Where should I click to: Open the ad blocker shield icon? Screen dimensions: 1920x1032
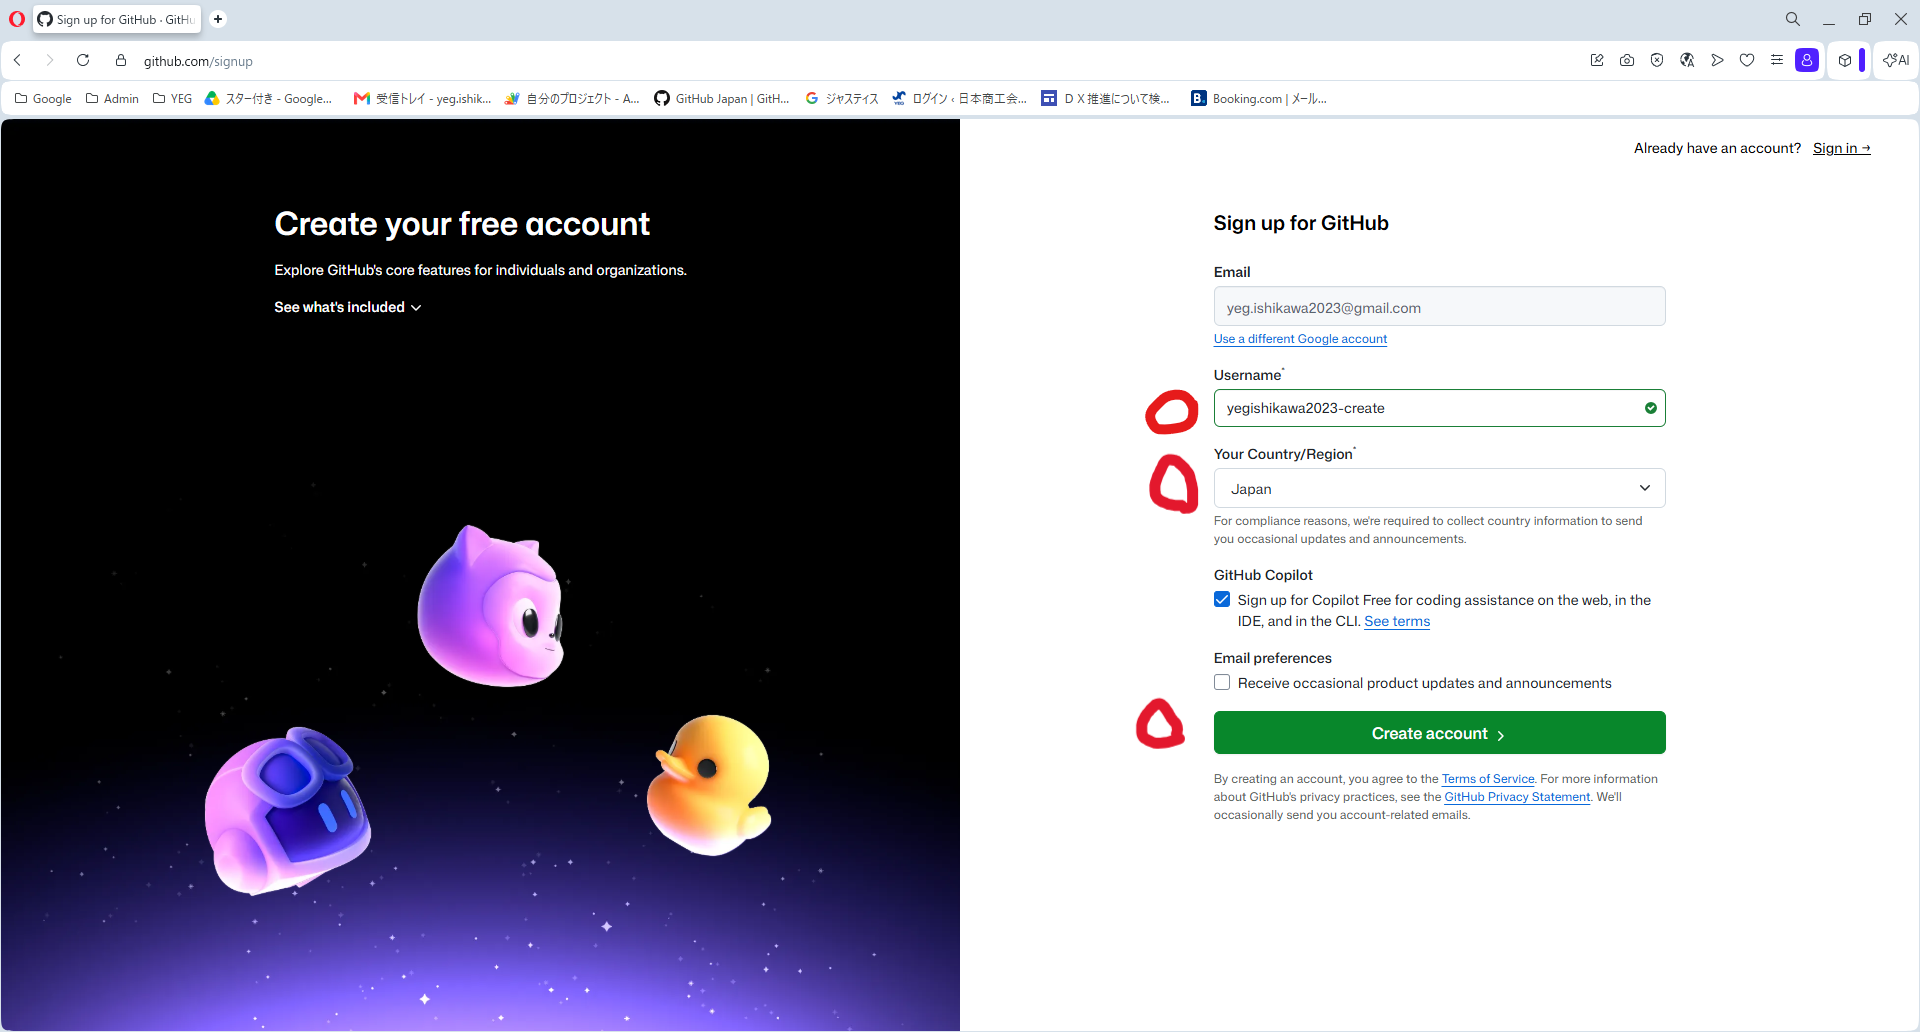point(1657,61)
